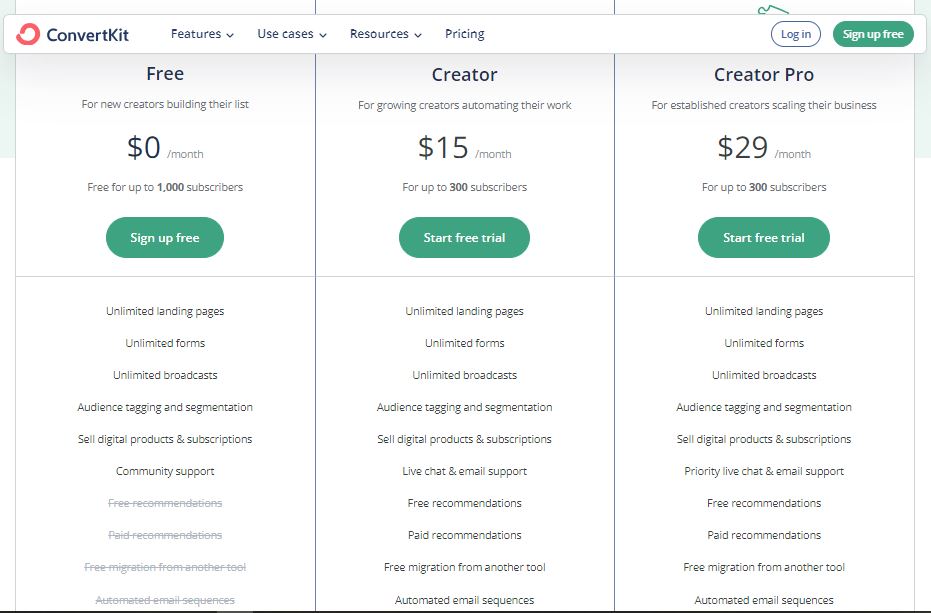Click Sign up free under Free plan
This screenshot has width=931, height=613.
pos(165,238)
